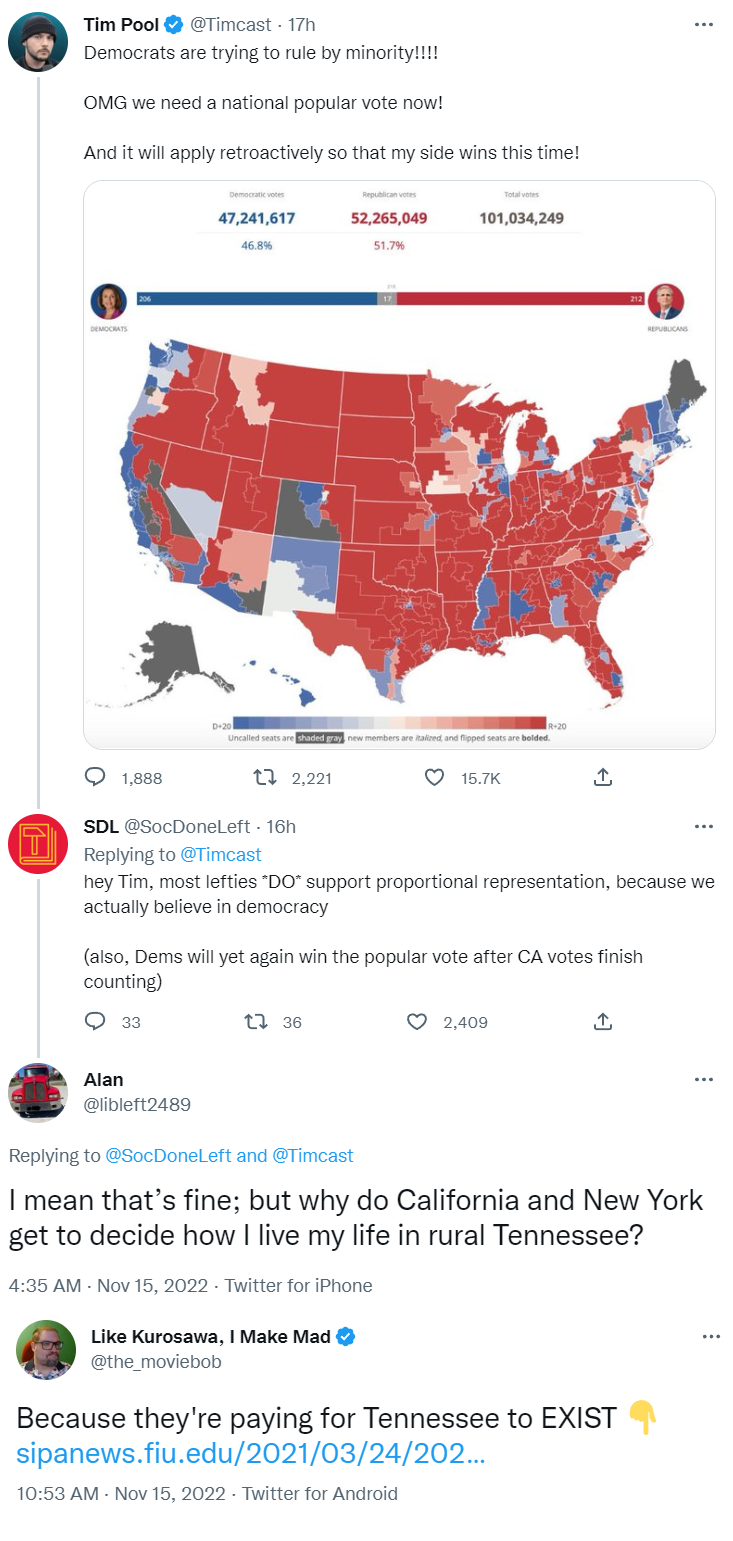Open the election map image
The image size is (733, 1541).
point(399,464)
